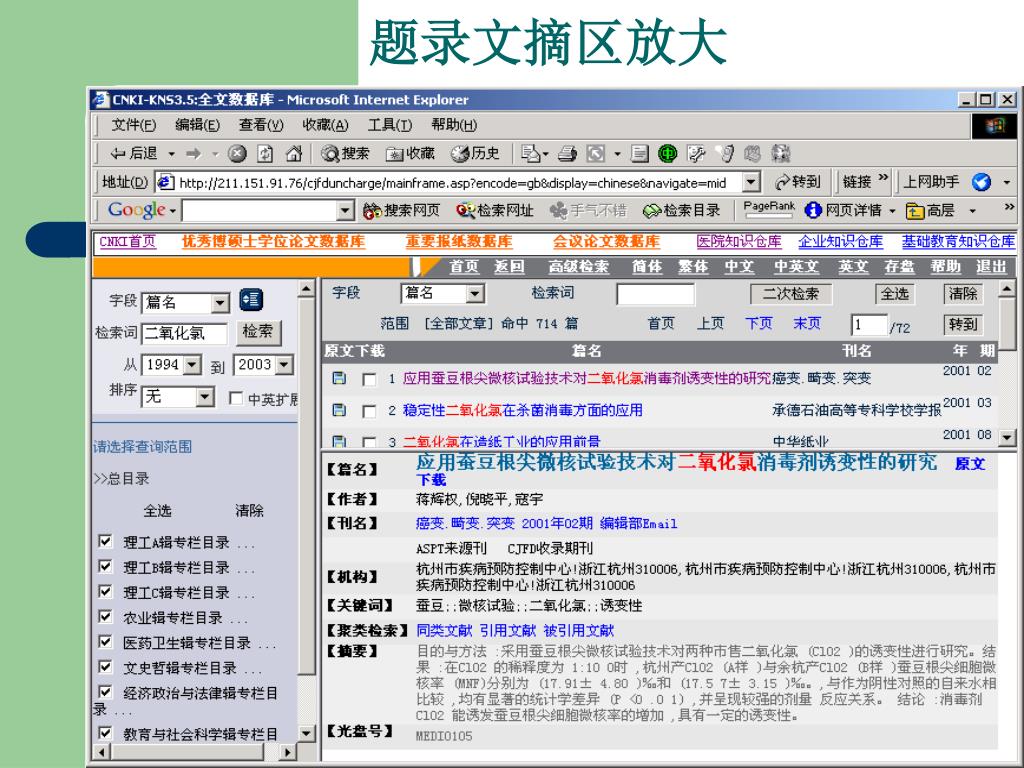This screenshot has width=1024, height=768.
Task: Click the 高层 folder-up icon
Action: 914,210
